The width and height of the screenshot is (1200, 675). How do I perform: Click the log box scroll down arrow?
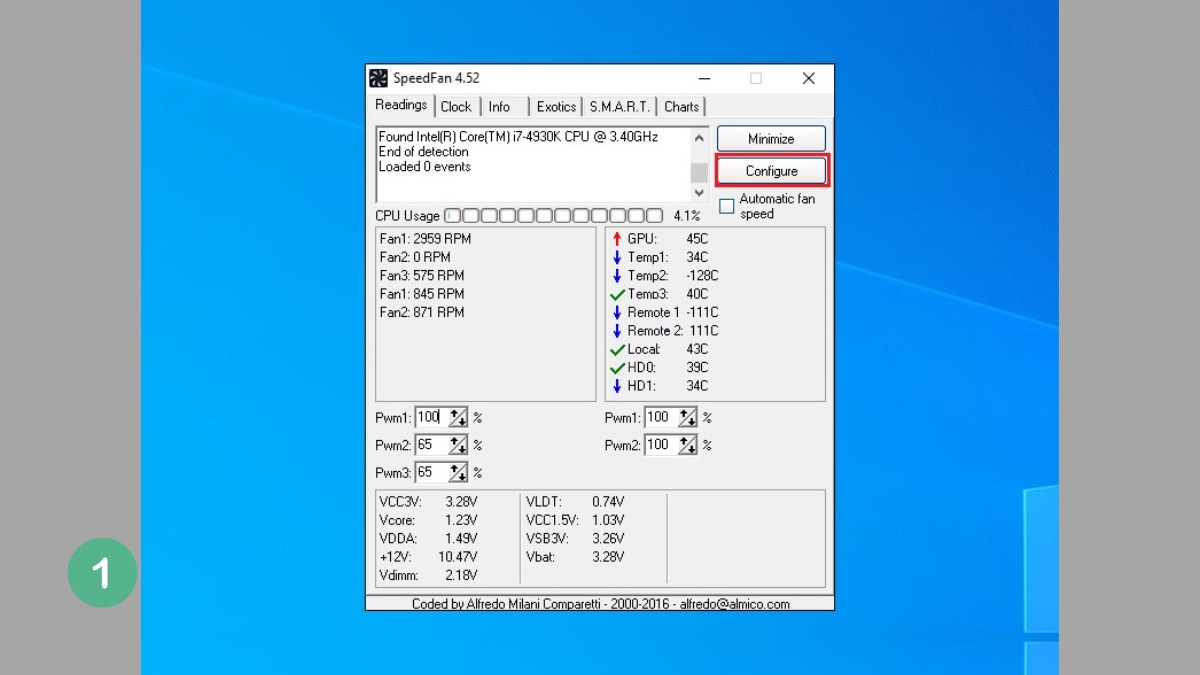click(699, 192)
